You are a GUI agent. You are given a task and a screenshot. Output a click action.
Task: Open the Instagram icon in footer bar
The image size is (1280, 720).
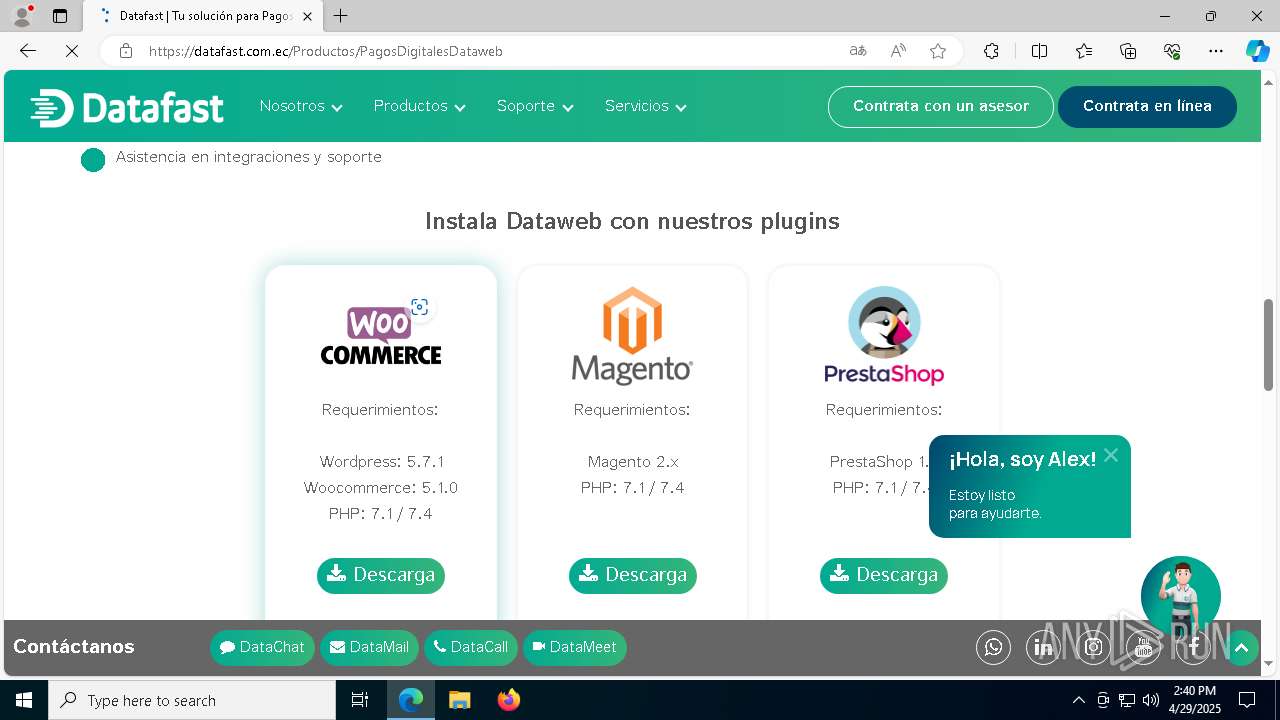1094,648
